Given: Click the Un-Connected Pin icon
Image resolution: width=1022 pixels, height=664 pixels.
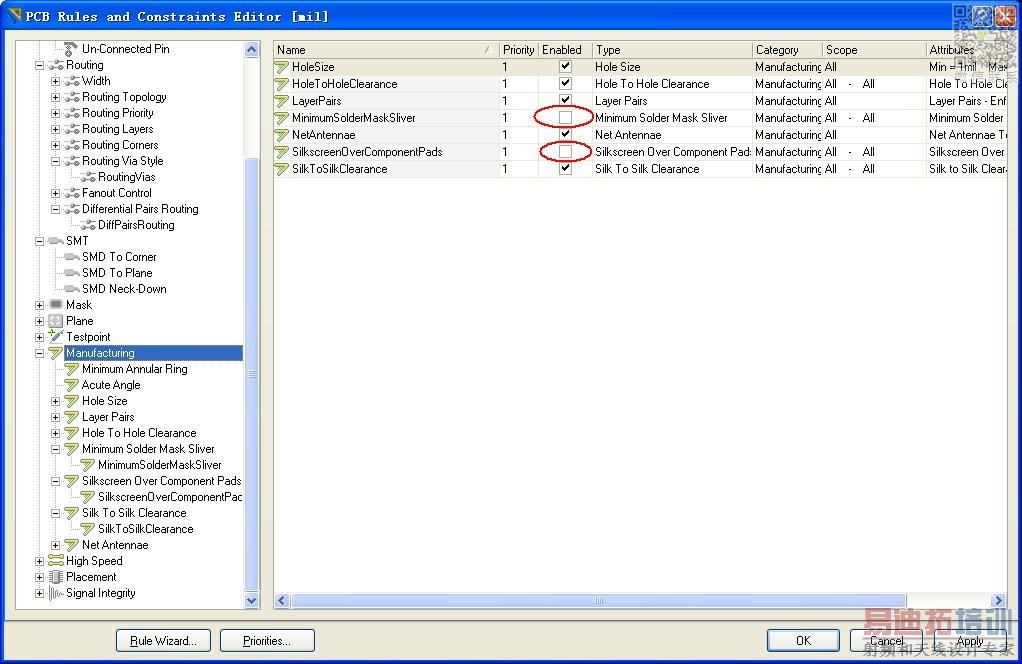Looking at the screenshot, I should [72, 49].
